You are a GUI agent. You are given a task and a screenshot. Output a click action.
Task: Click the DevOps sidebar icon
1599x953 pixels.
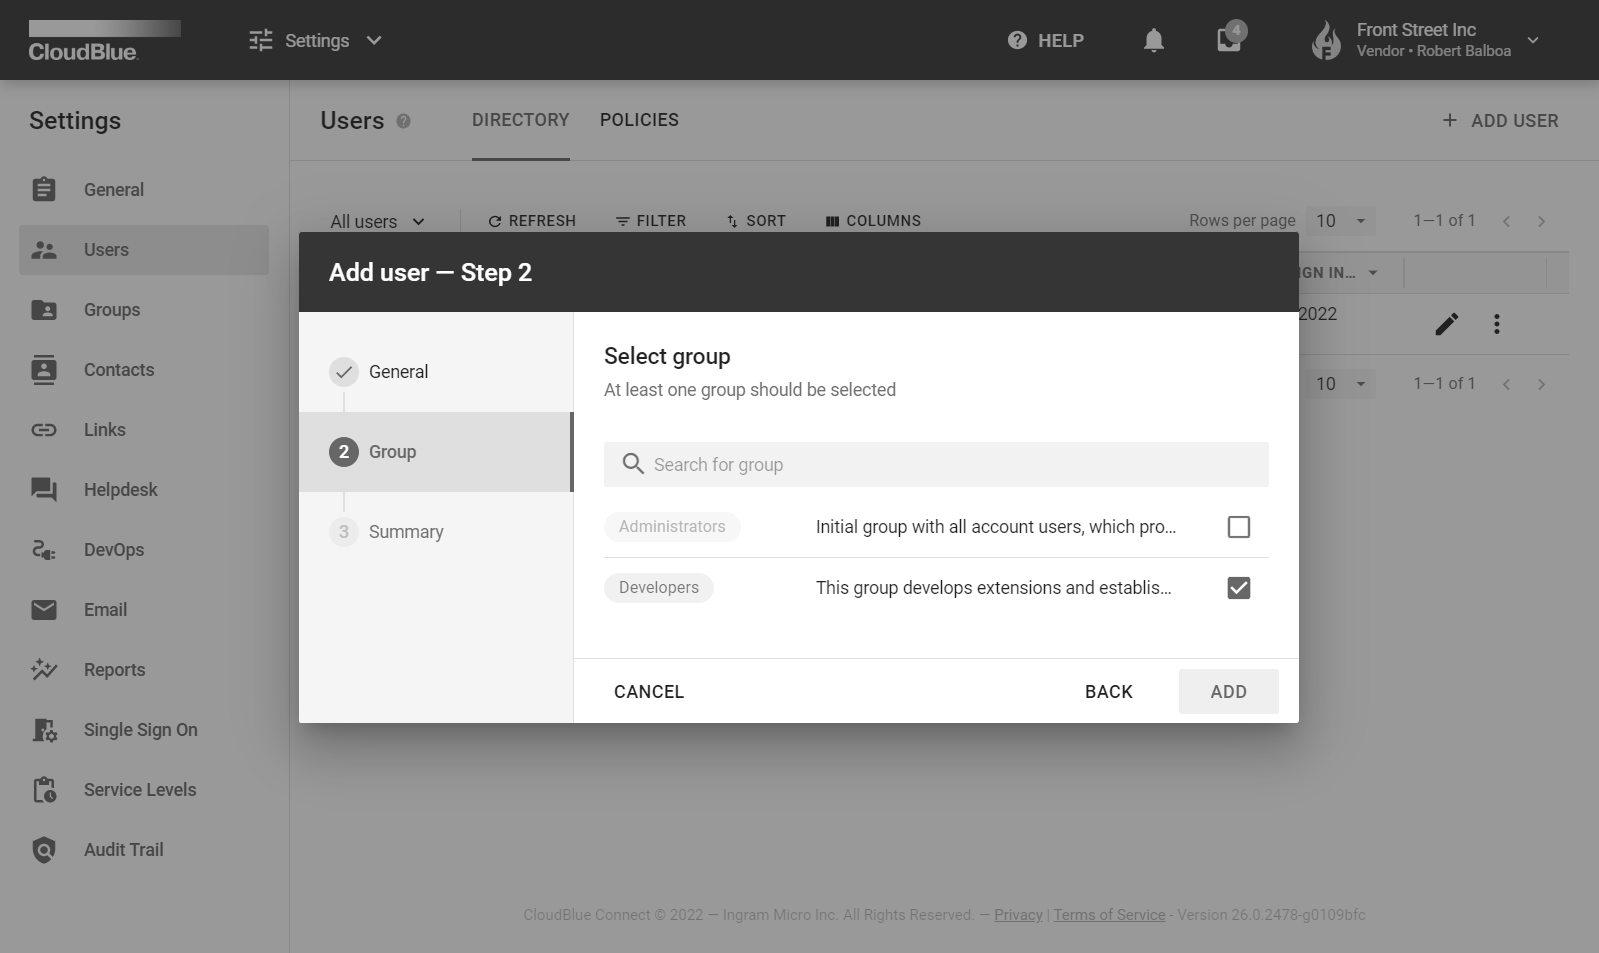[44, 550]
